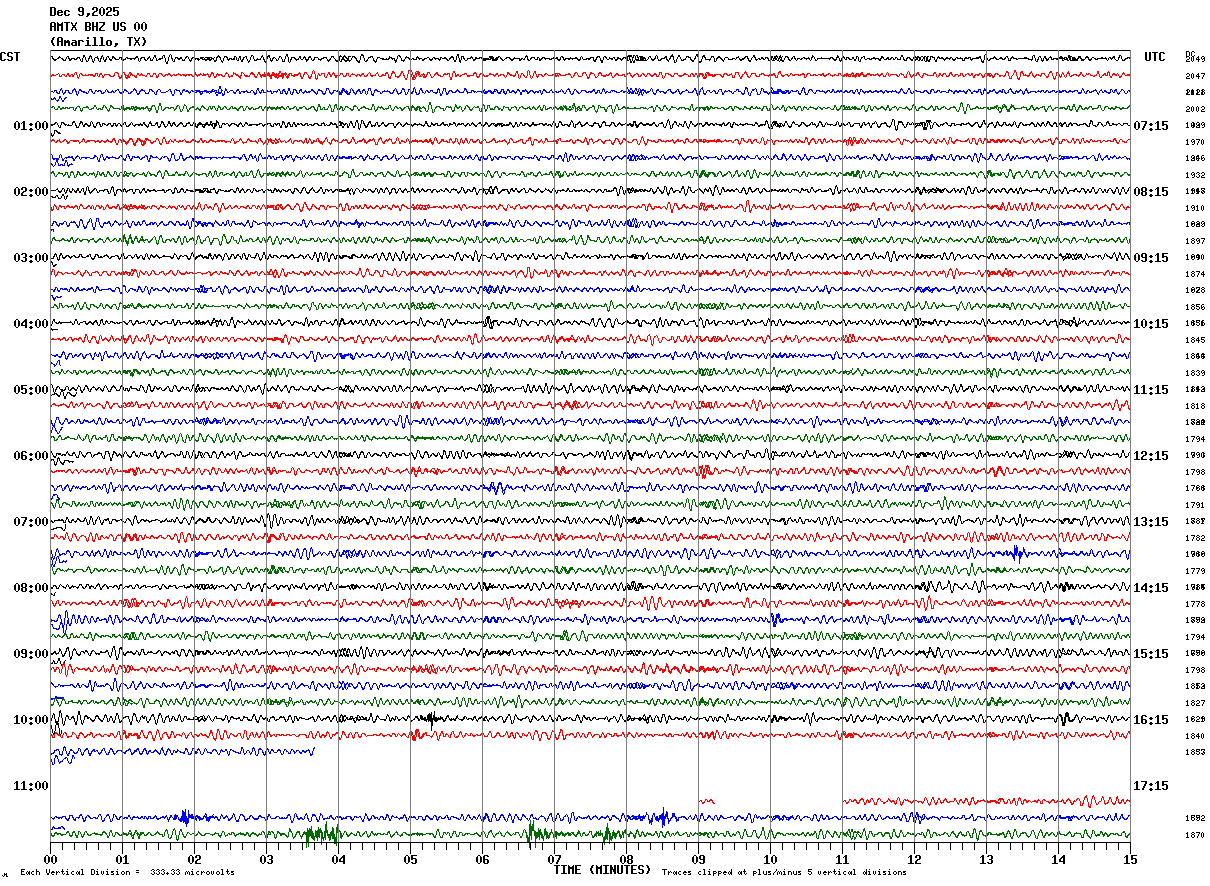Click the 'Each Vertical Division = 333.33 microvolts' note

click(128, 873)
